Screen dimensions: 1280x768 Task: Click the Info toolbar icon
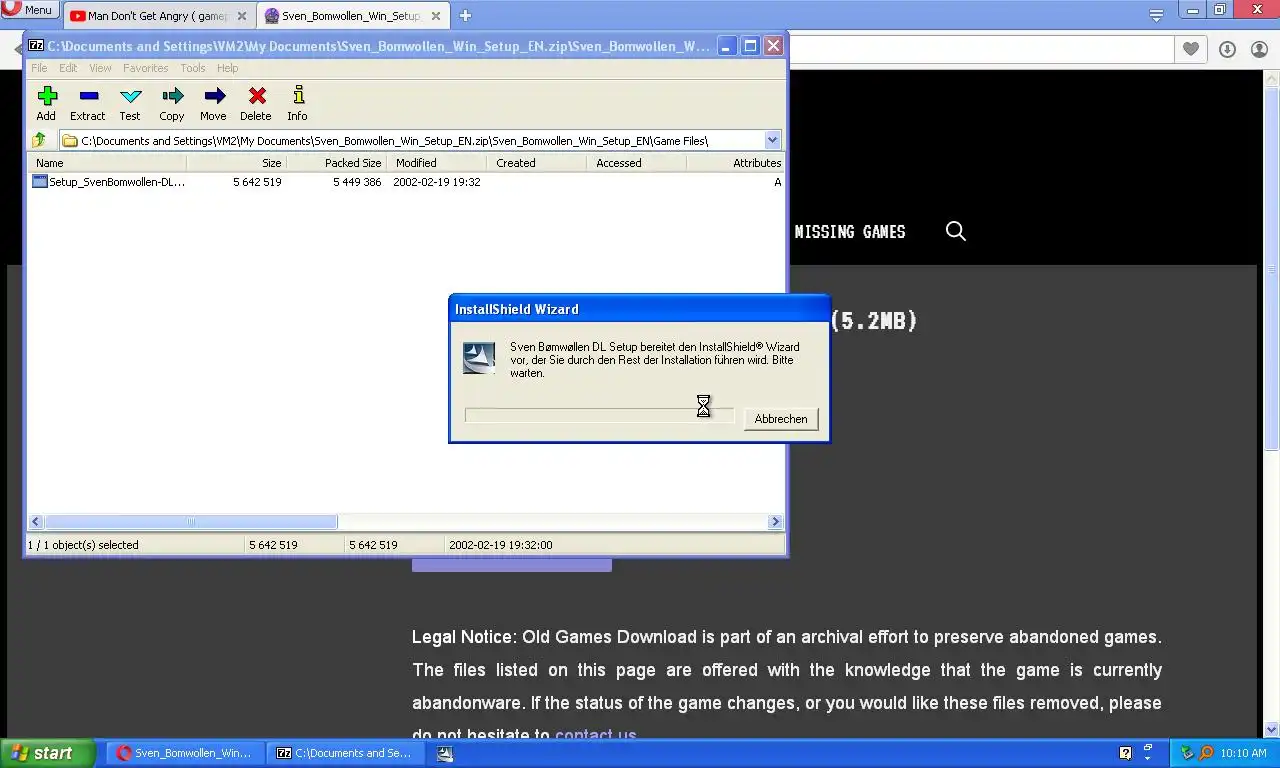click(x=298, y=96)
